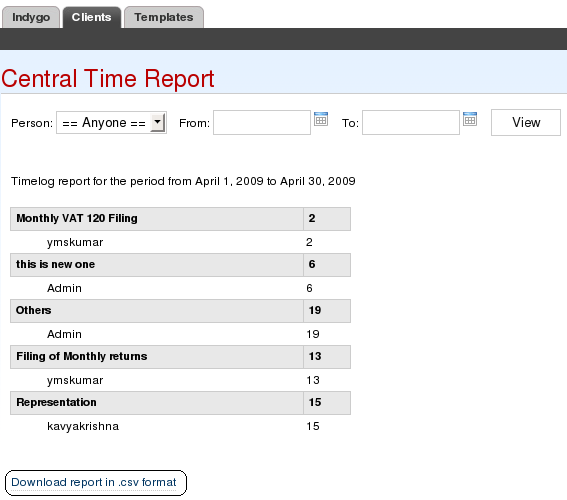Select the 'this is new one' row
Image resolution: width=567 pixels, height=500 pixels.
coord(180,265)
